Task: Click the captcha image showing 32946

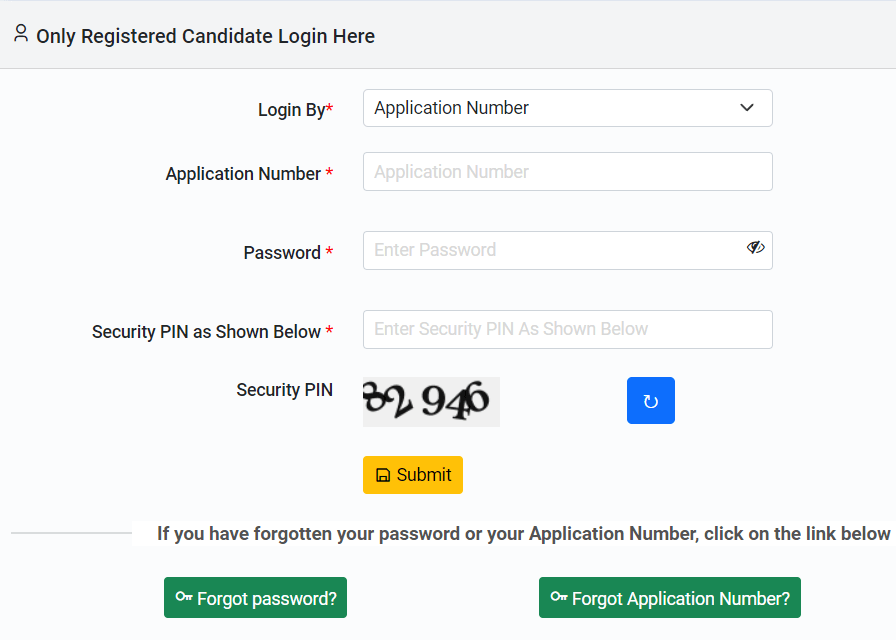Action: point(431,402)
